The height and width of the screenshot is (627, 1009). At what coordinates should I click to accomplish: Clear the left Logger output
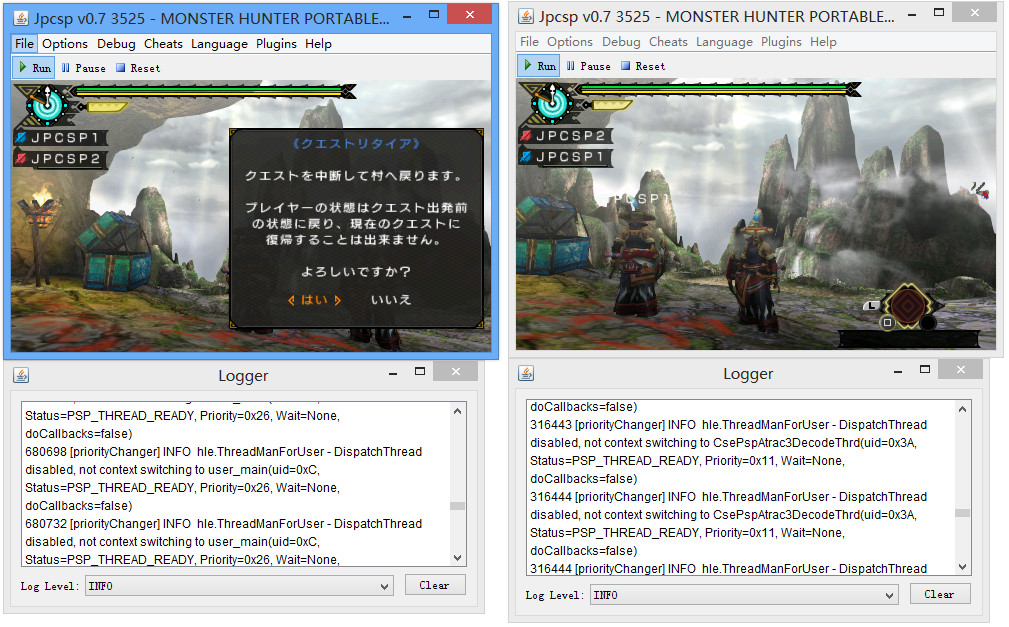(x=434, y=585)
